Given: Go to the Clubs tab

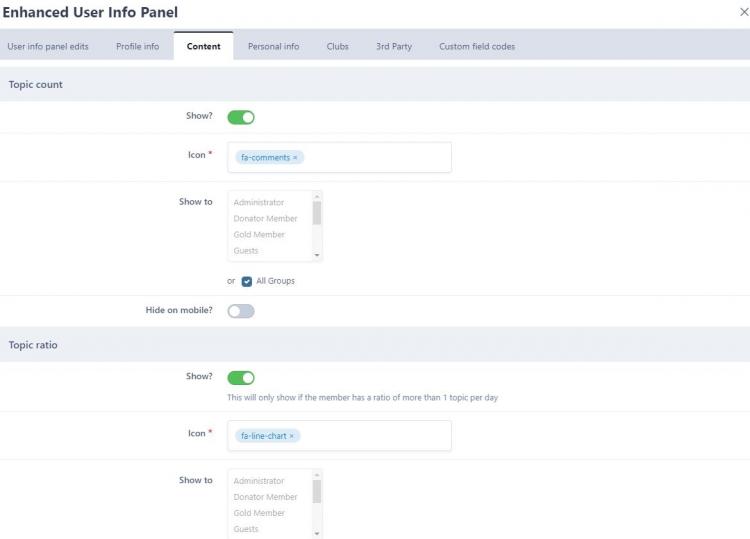Looking at the screenshot, I should (x=337, y=46).
